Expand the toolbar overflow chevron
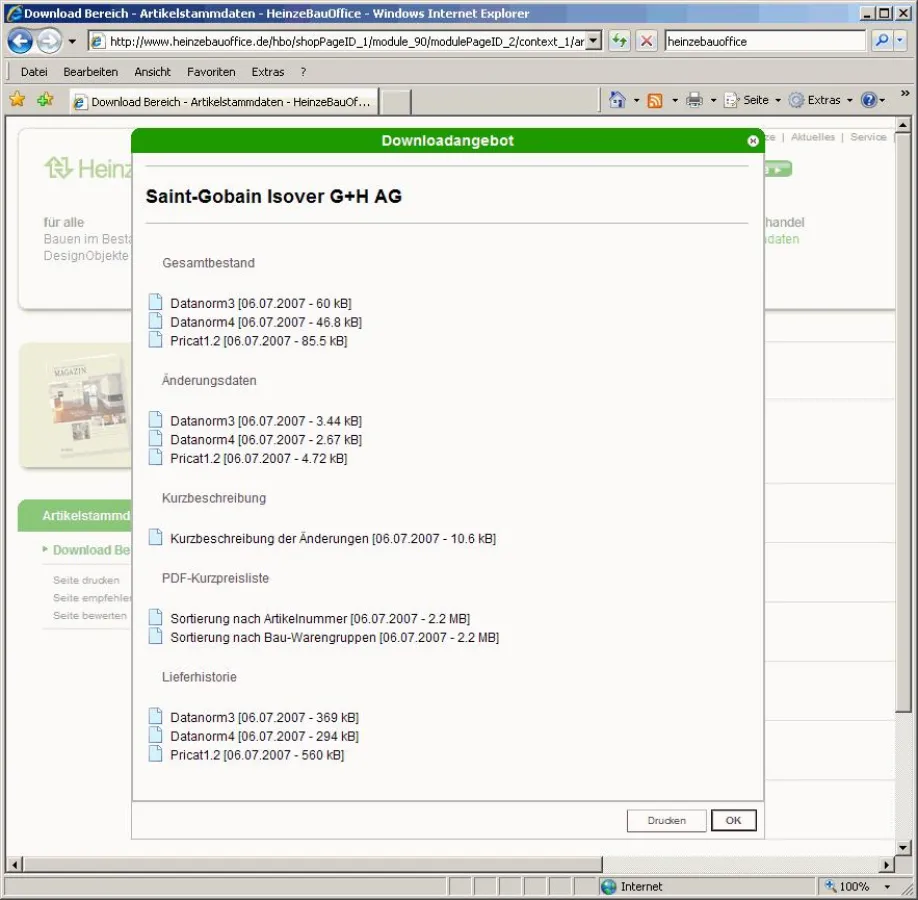This screenshot has height=900, width=918. (x=903, y=95)
